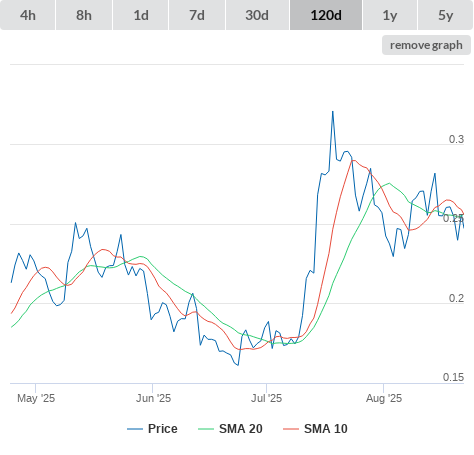Click the red SMA 10 legend marker
This screenshot has height=455, width=474.
point(291,429)
